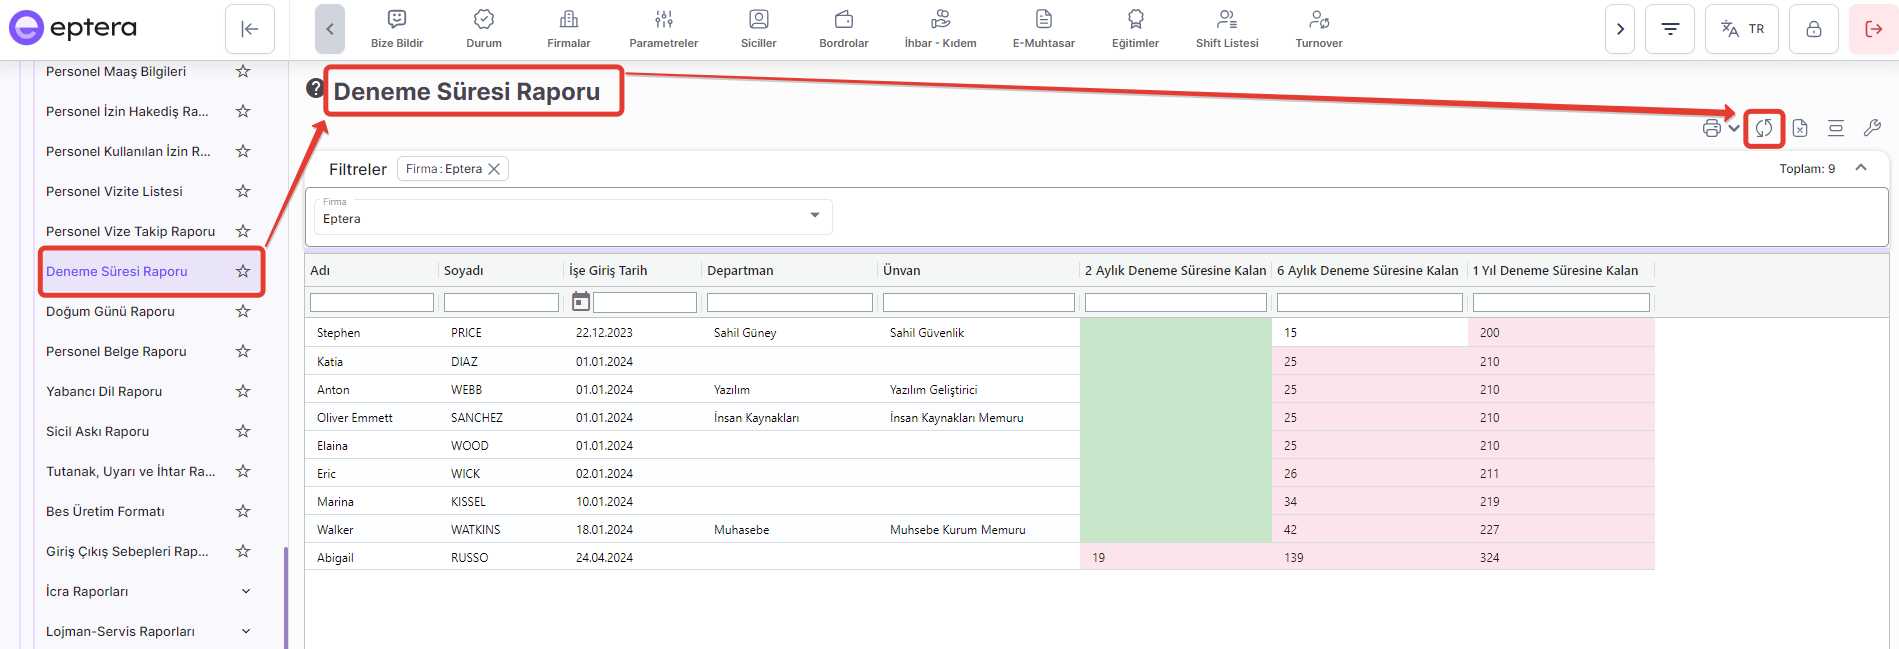Expand İcra Raporları section
This screenshot has height=649, width=1899.
coord(246,591)
